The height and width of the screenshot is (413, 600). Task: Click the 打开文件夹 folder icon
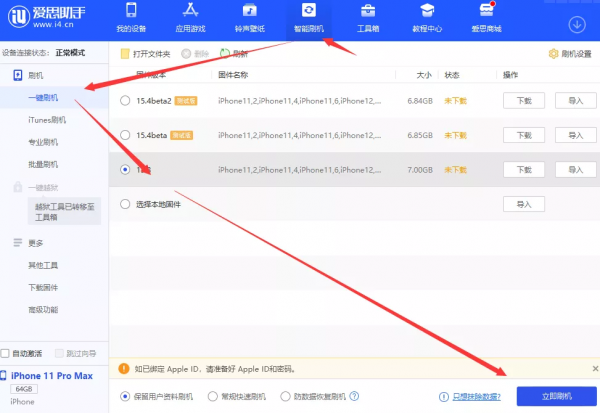125,54
